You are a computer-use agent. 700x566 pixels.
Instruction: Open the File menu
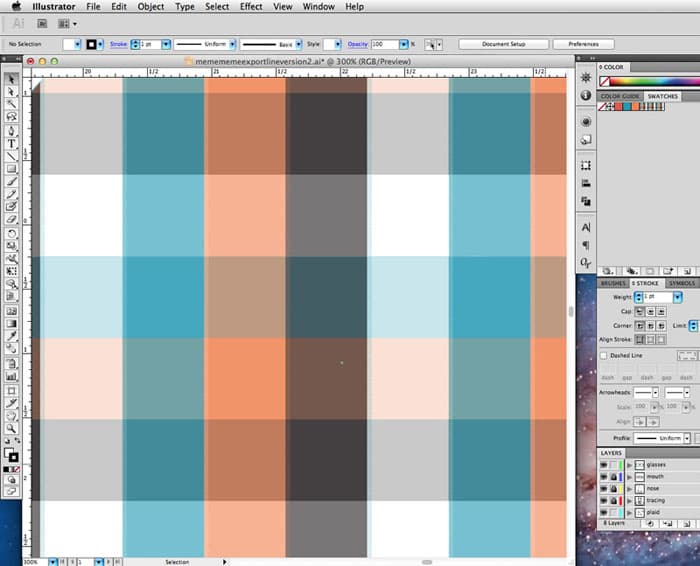[x=93, y=7]
